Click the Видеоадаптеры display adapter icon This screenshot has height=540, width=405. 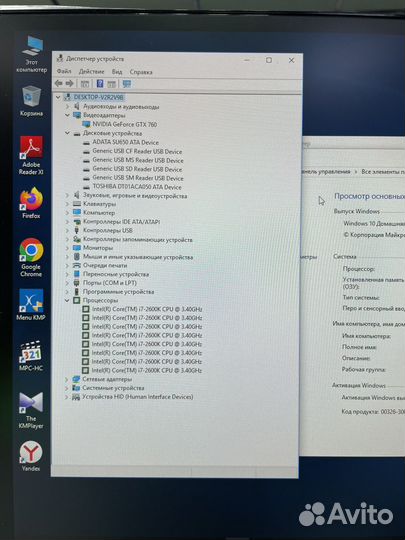(x=77, y=115)
